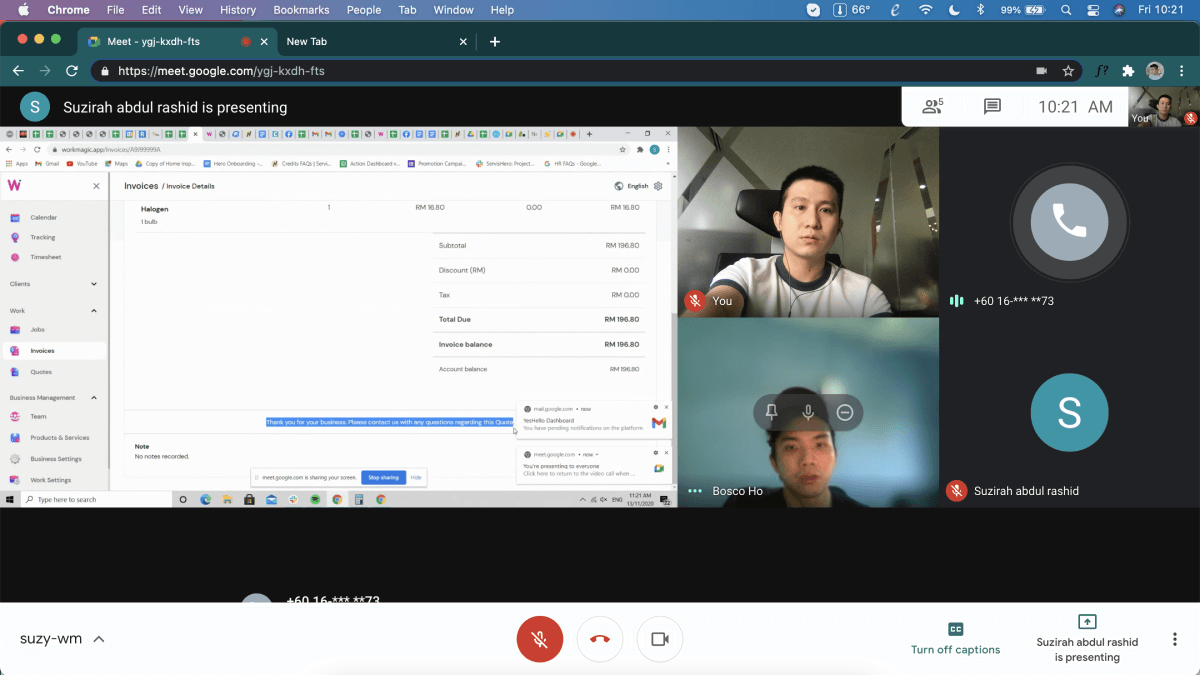Click Stop sharing in the screen share bar
This screenshot has height=676, width=1201.
(x=384, y=477)
